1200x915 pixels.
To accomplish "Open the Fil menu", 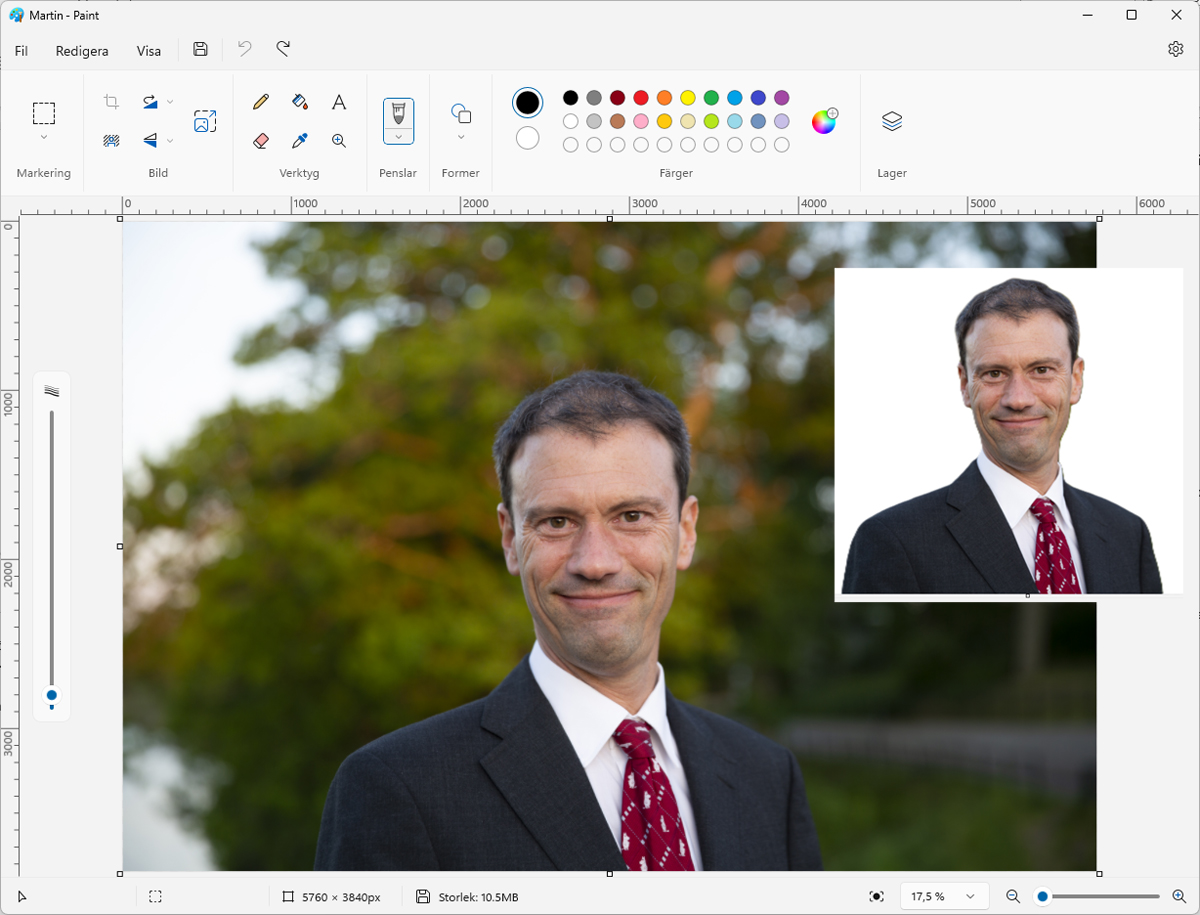I will click(x=21, y=50).
